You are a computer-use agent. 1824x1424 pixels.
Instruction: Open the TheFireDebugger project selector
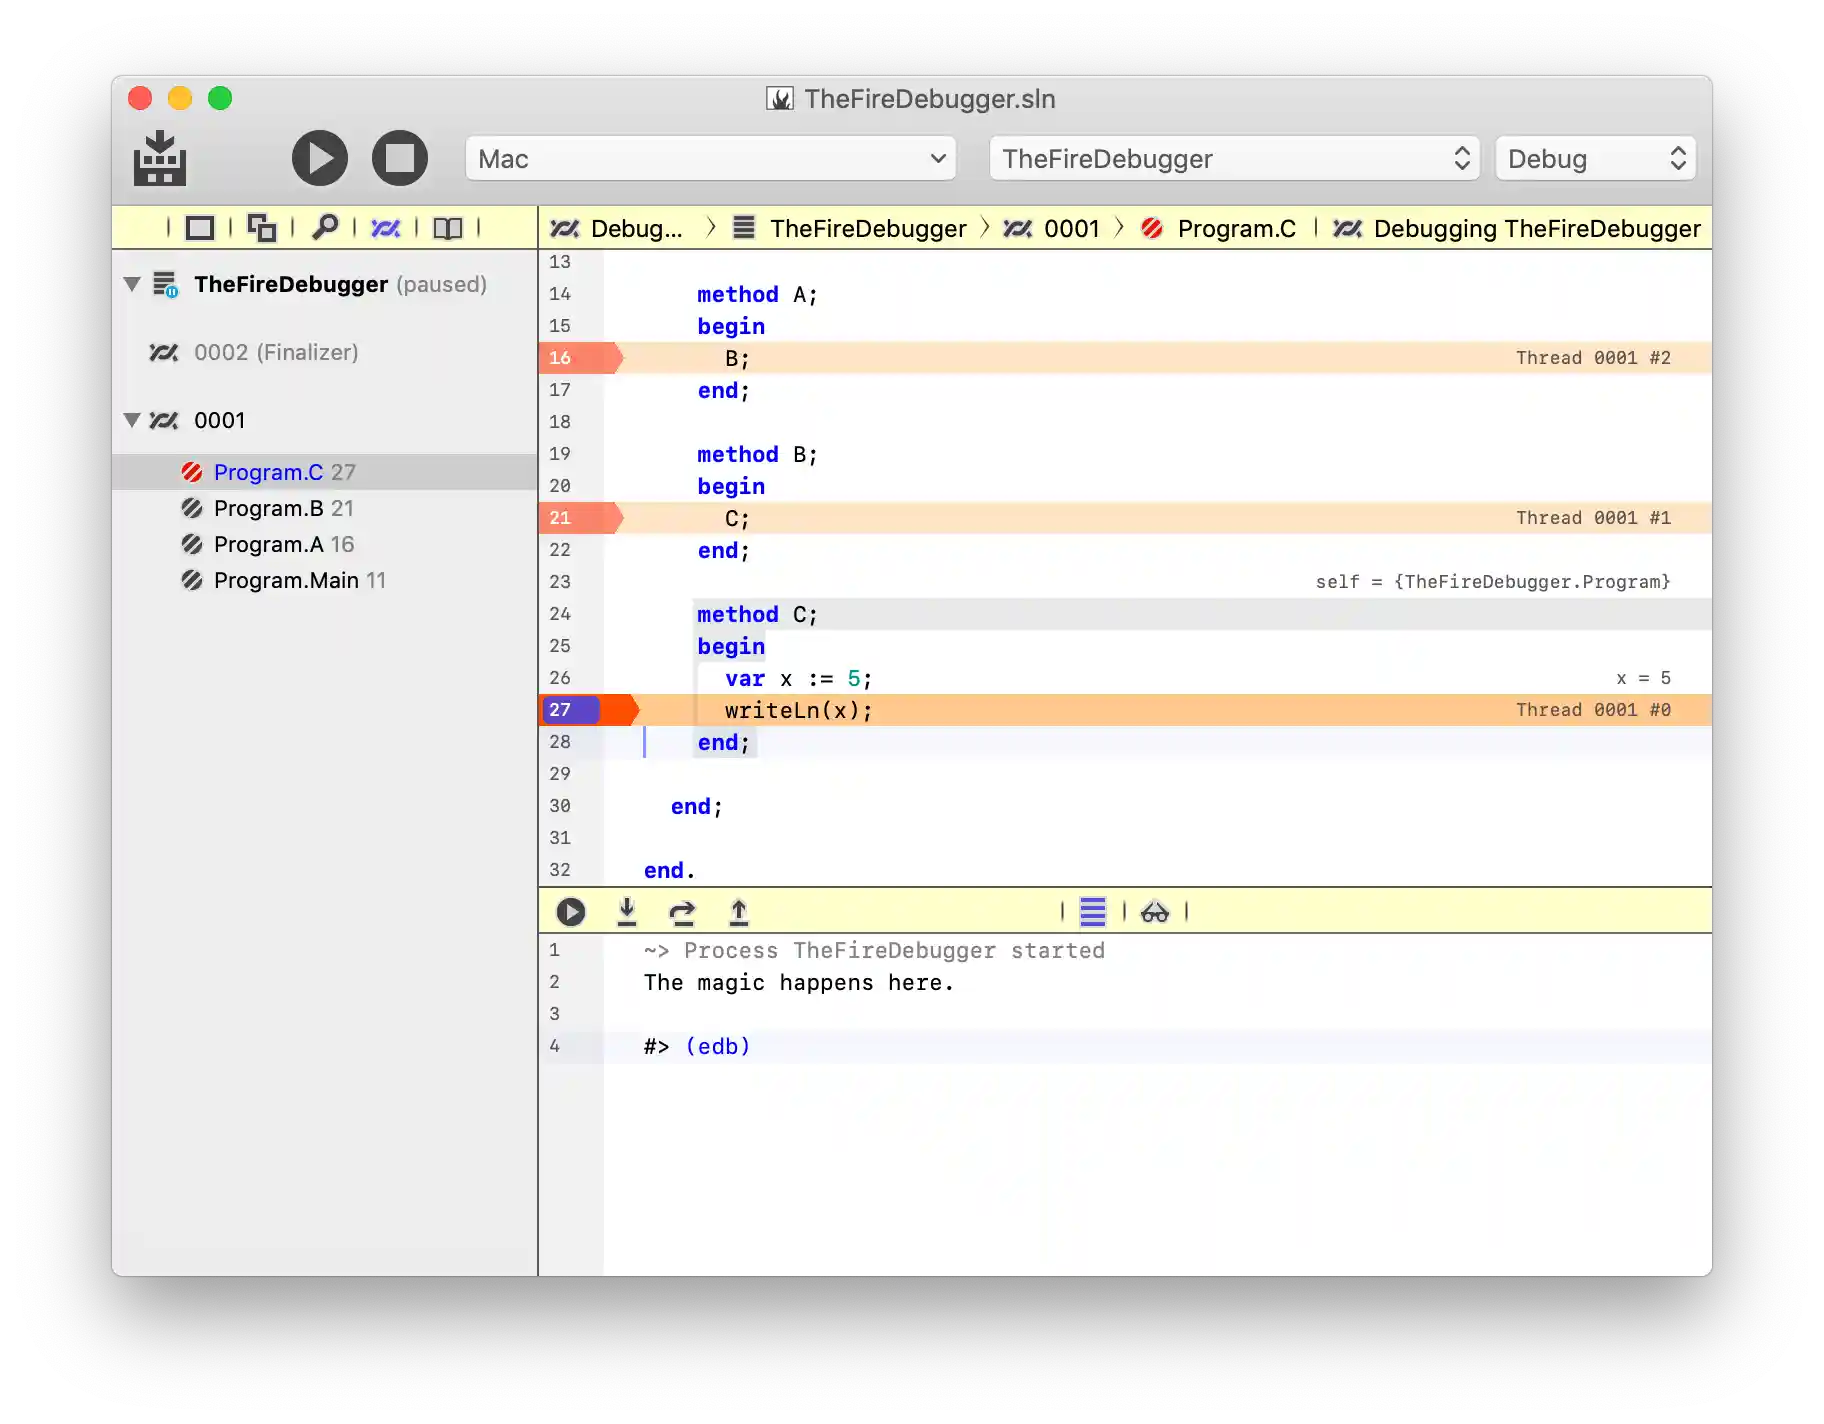click(1234, 159)
